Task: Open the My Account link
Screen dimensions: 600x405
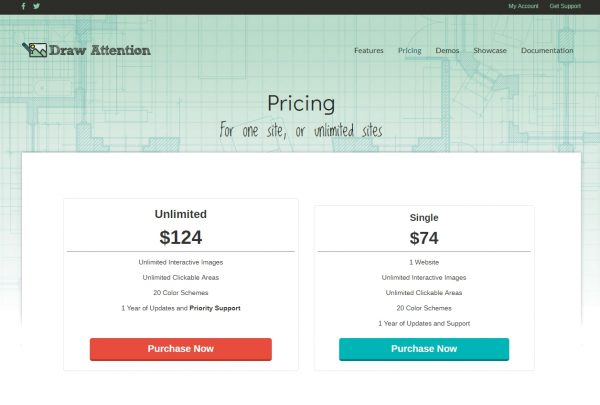Action: click(523, 6)
